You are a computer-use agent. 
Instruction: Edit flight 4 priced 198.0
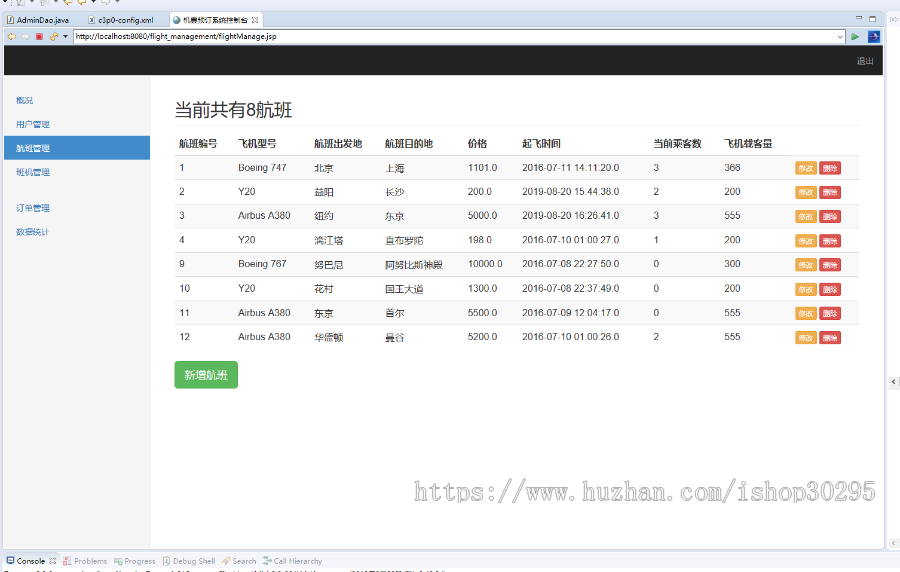(x=806, y=241)
